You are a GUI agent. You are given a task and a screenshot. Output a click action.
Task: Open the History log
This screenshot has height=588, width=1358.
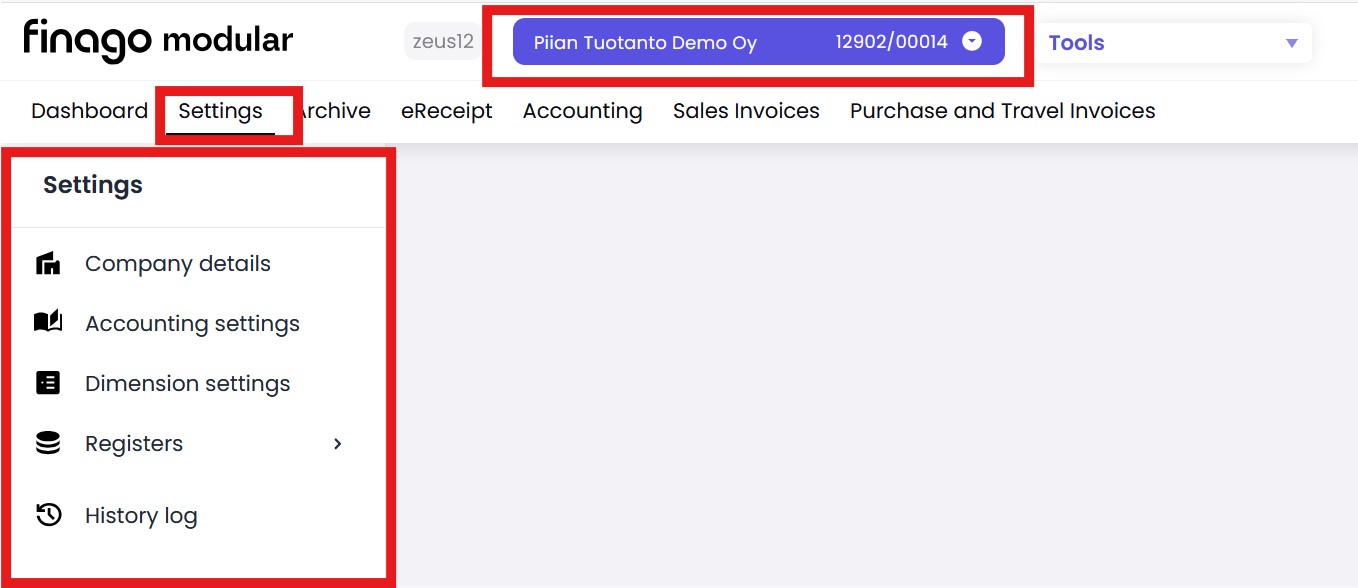pyautogui.click(x=141, y=516)
